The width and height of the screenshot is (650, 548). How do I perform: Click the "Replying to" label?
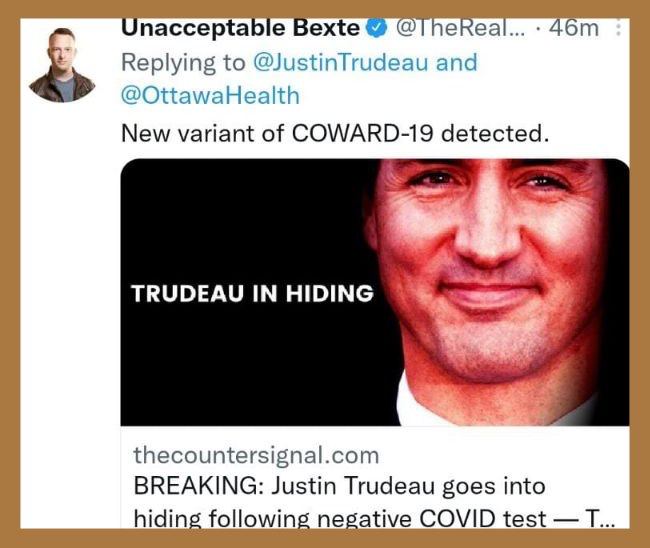pos(183,63)
